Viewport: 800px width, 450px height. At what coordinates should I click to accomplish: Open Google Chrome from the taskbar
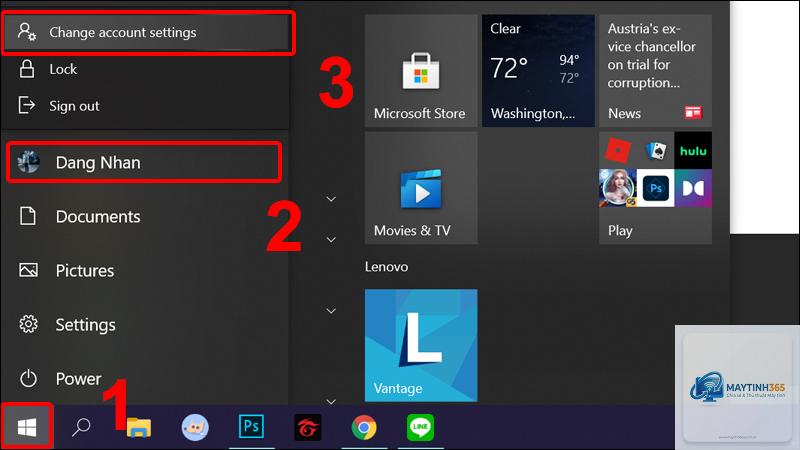[x=364, y=427]
